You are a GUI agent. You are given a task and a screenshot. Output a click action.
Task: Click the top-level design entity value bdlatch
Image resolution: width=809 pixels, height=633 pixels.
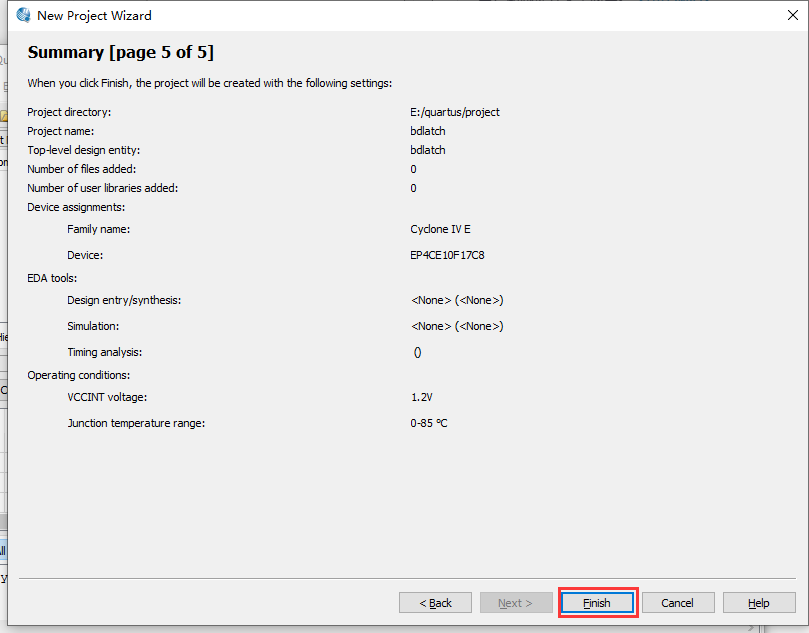[428, 150]
